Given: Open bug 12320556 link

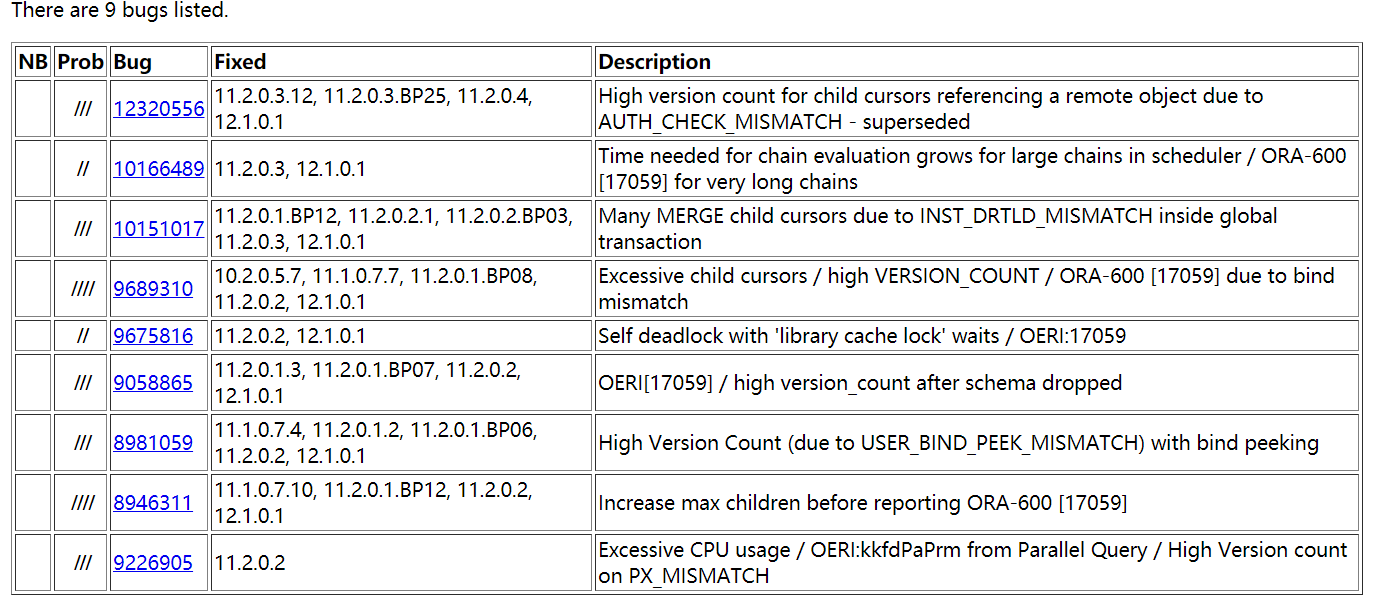Looking at the screenshot, I should pos(159,109).
